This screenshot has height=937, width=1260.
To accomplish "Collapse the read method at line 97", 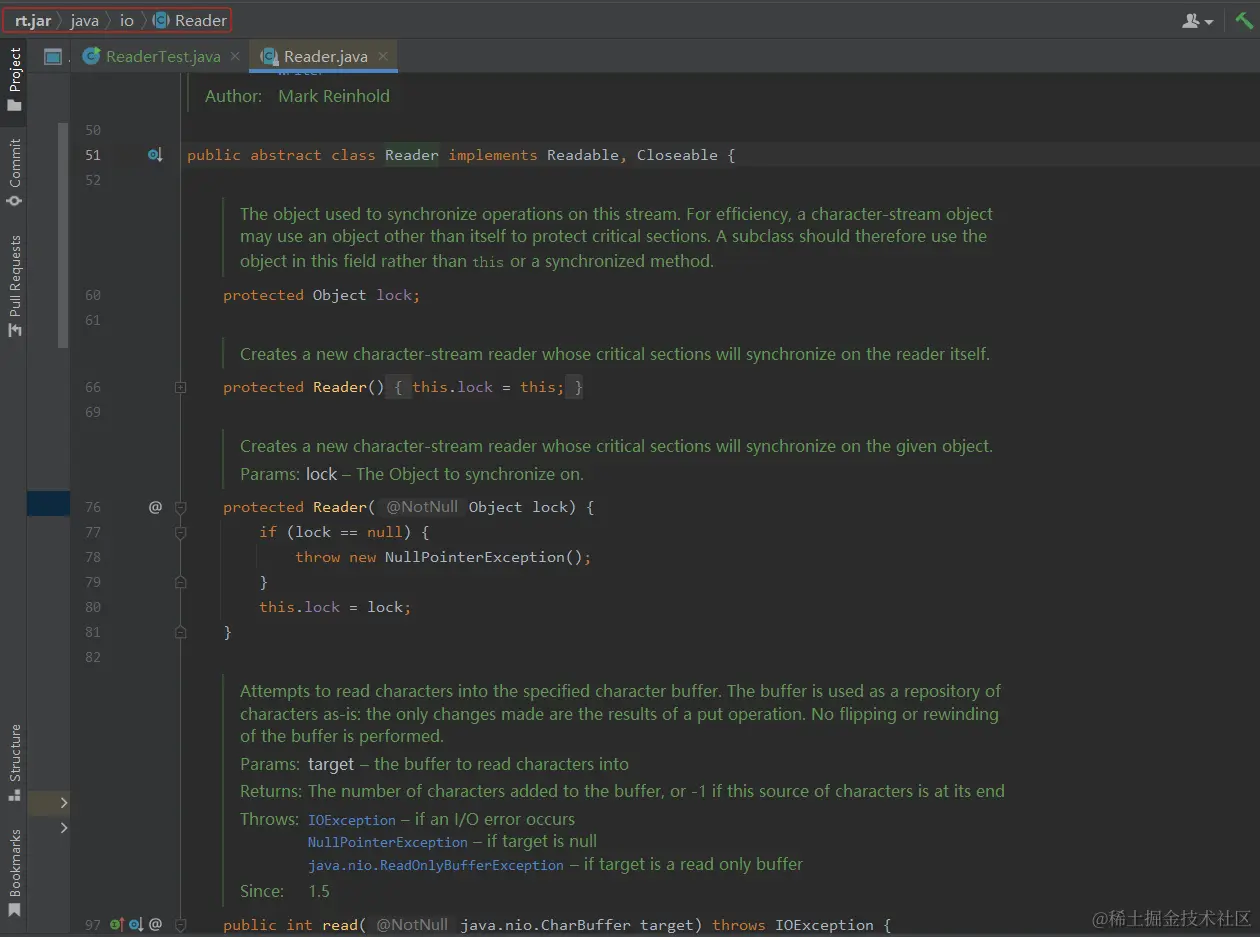I will [180, 925].
